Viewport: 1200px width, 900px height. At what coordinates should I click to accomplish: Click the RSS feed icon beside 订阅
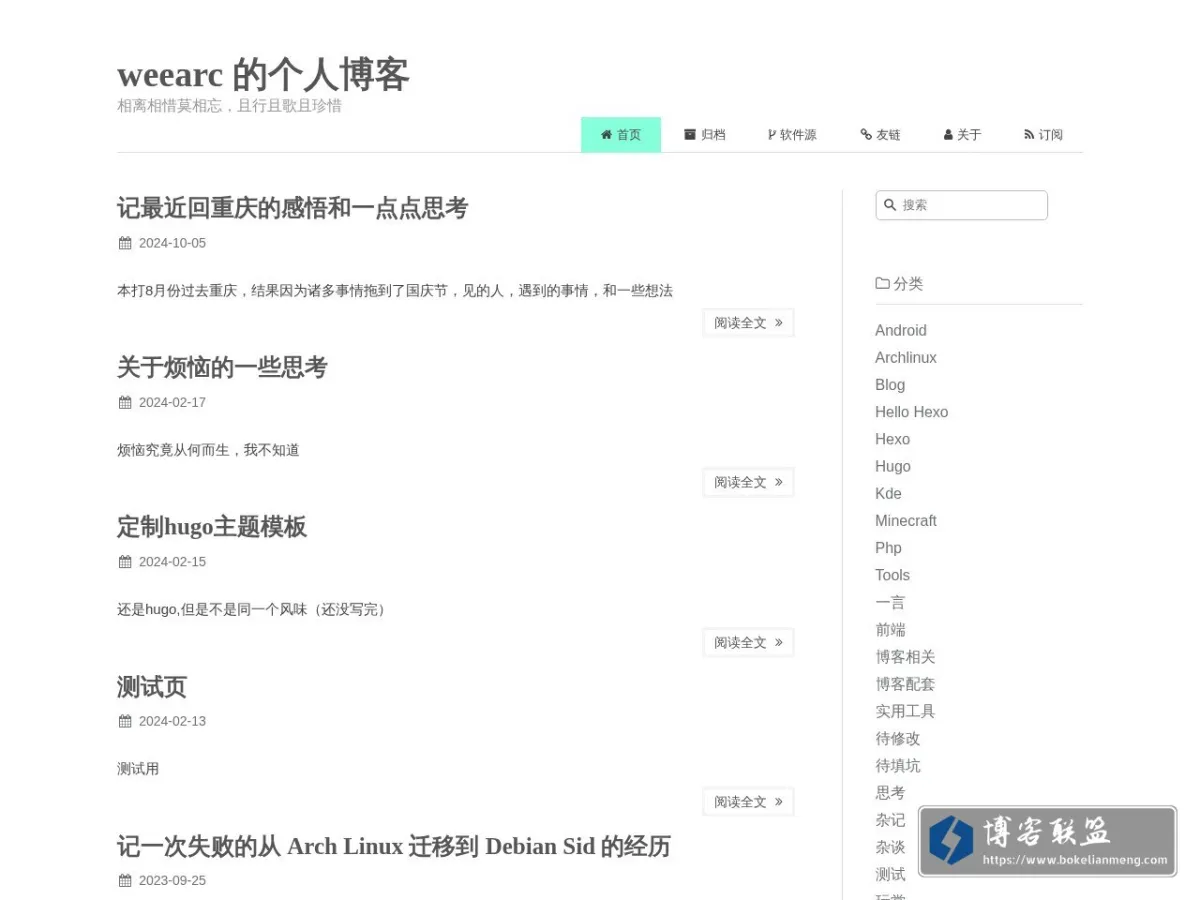point(1029,135)
